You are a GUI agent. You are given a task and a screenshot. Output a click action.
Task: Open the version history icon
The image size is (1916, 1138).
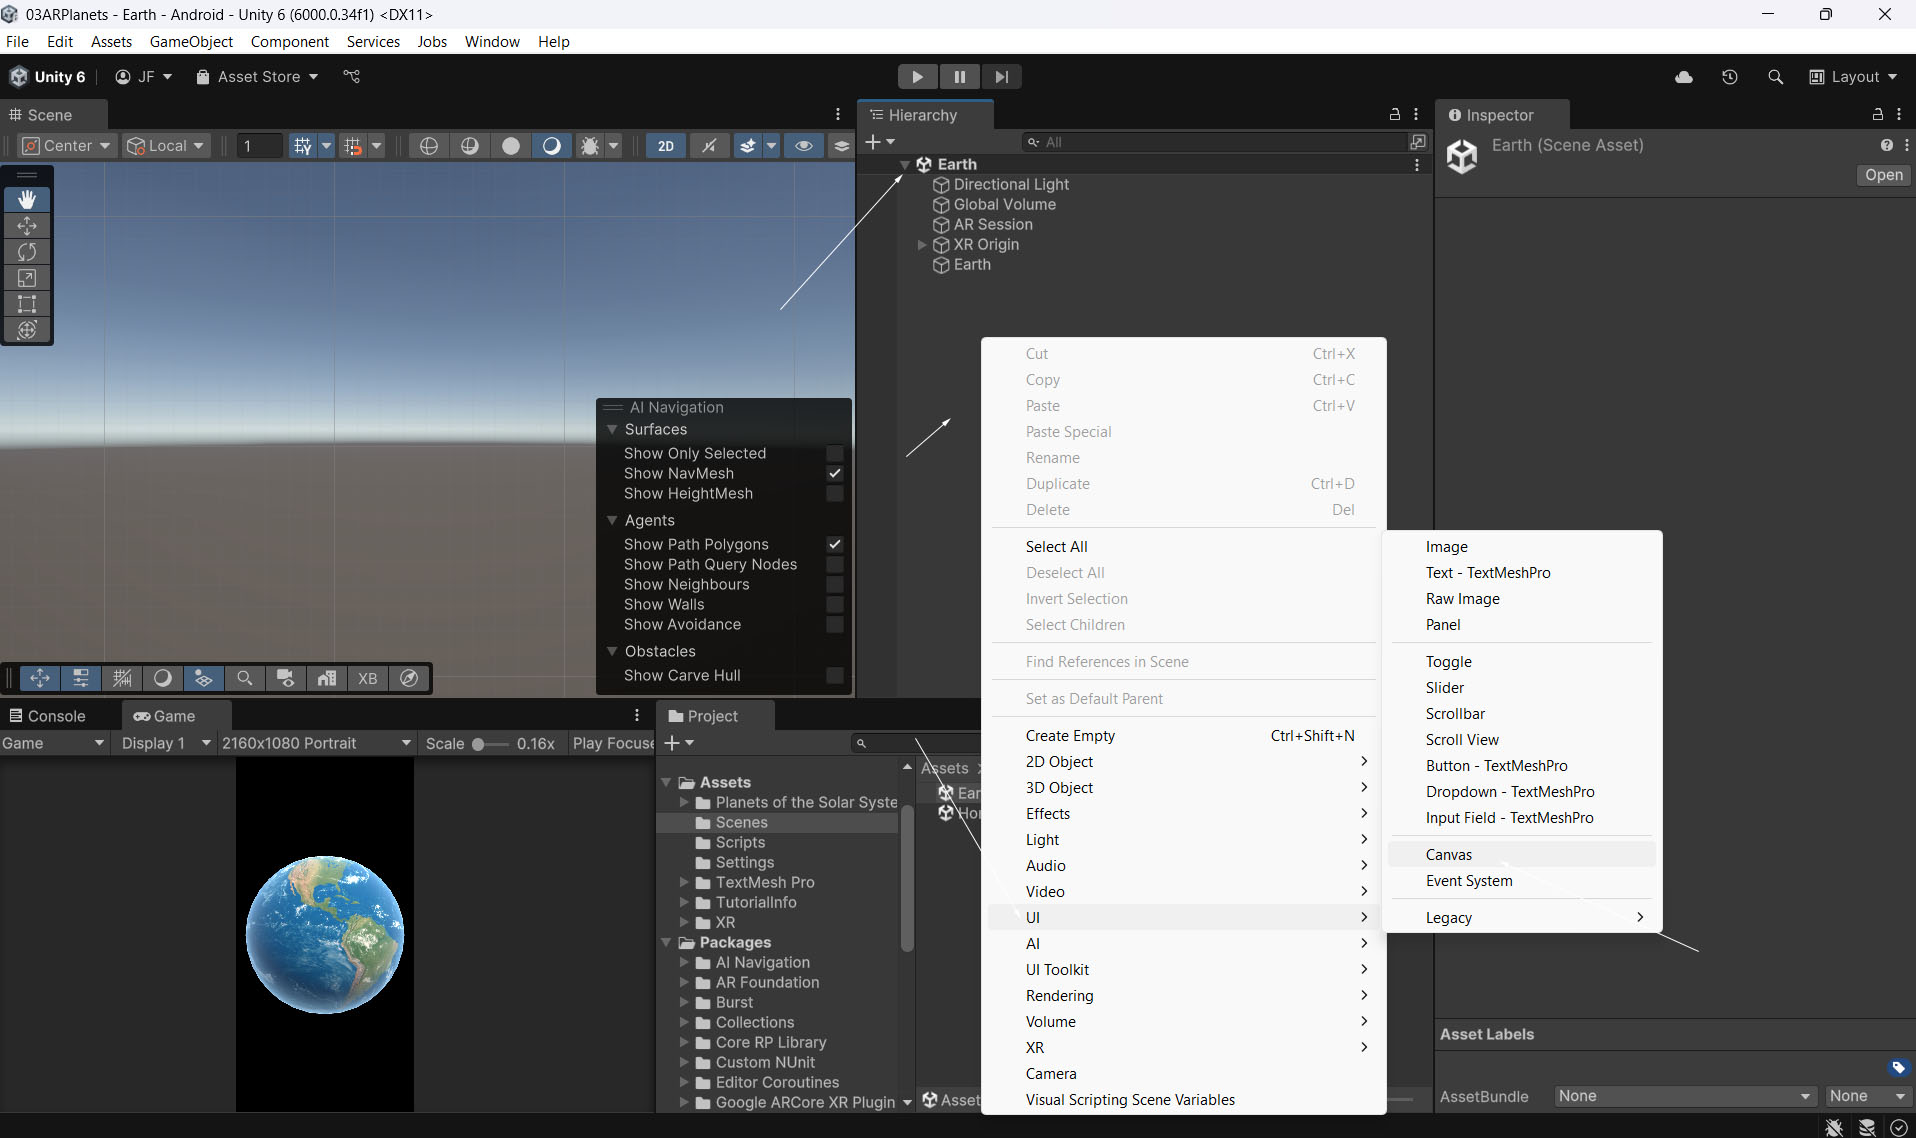click(x=1730, y=77)
